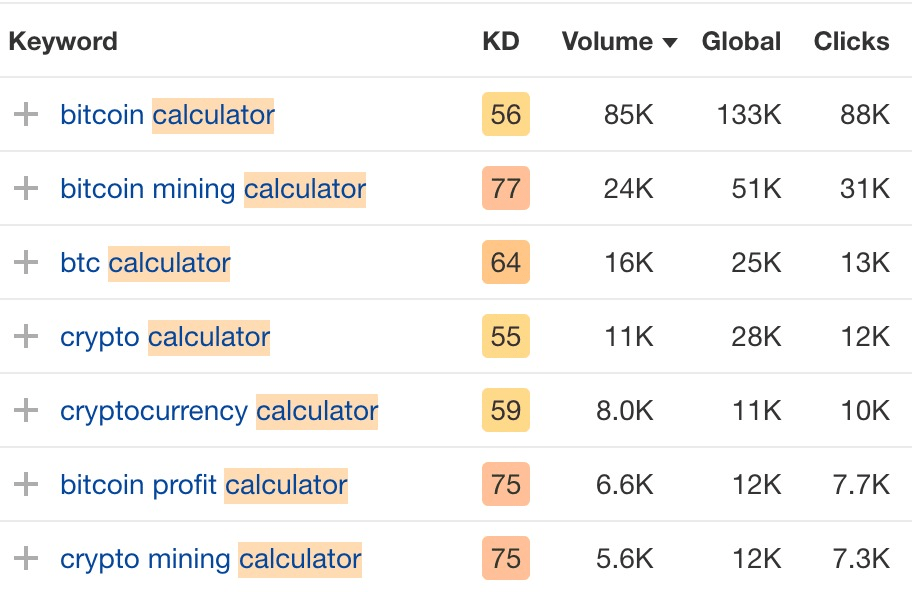This screenshot has width=912, height=592.
Task: Click the plus icon next to "btc calculator"
Action: pyautogui.click(x=25, y=262)
